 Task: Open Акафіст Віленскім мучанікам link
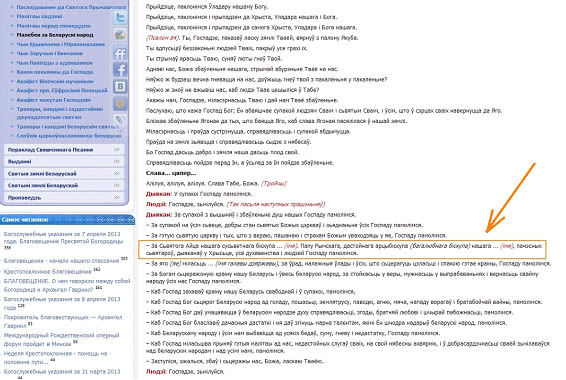pos(55,81)
